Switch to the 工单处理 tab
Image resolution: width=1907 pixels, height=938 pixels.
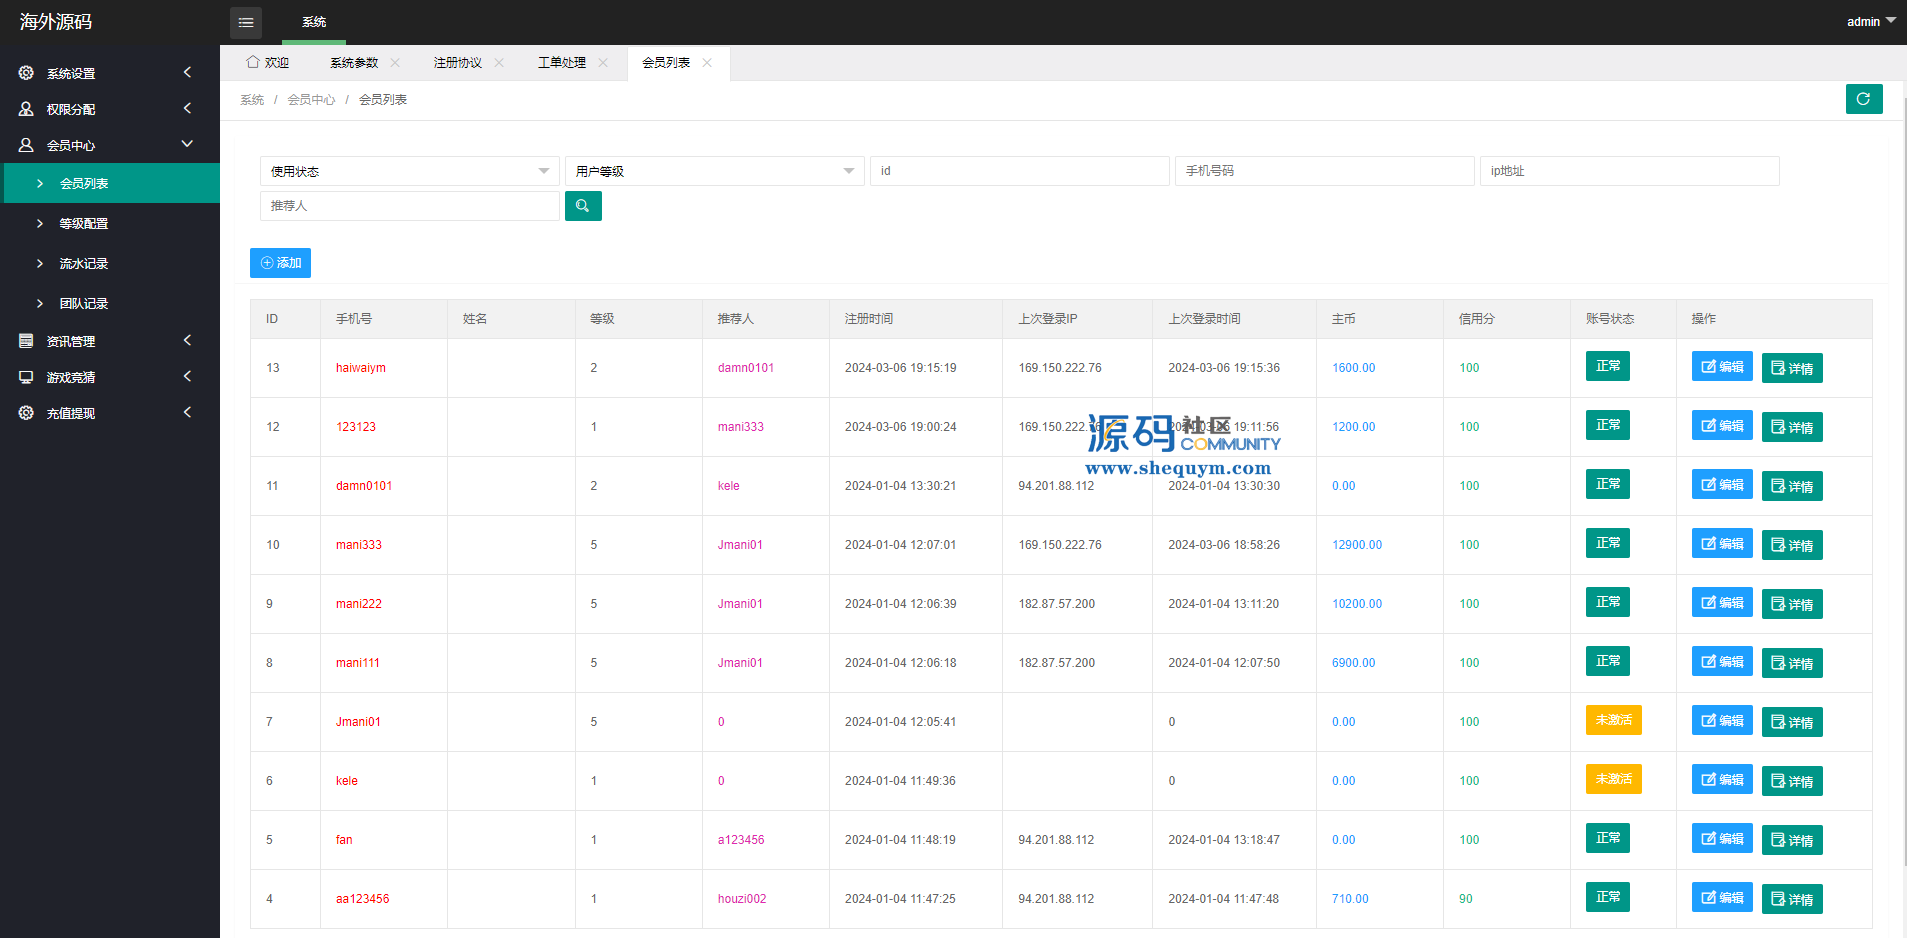point(562,62)
